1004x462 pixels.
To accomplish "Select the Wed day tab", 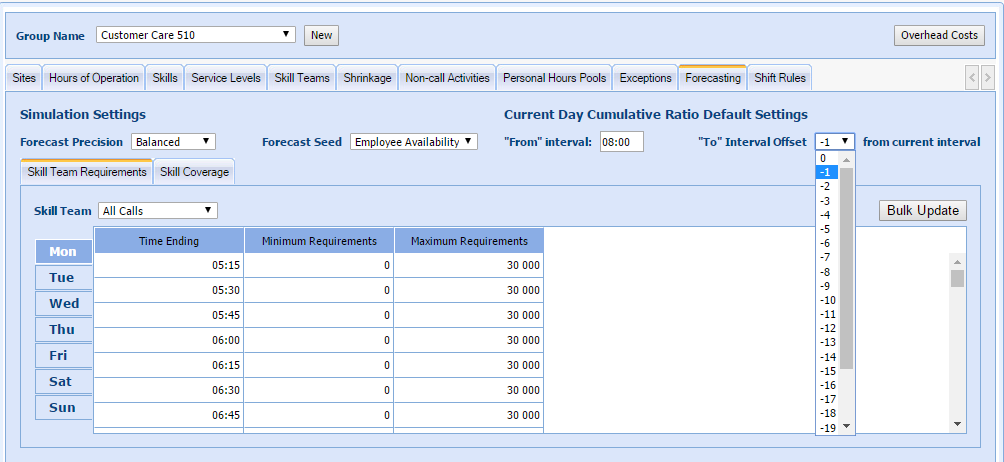I will click(x=64, y=304).
